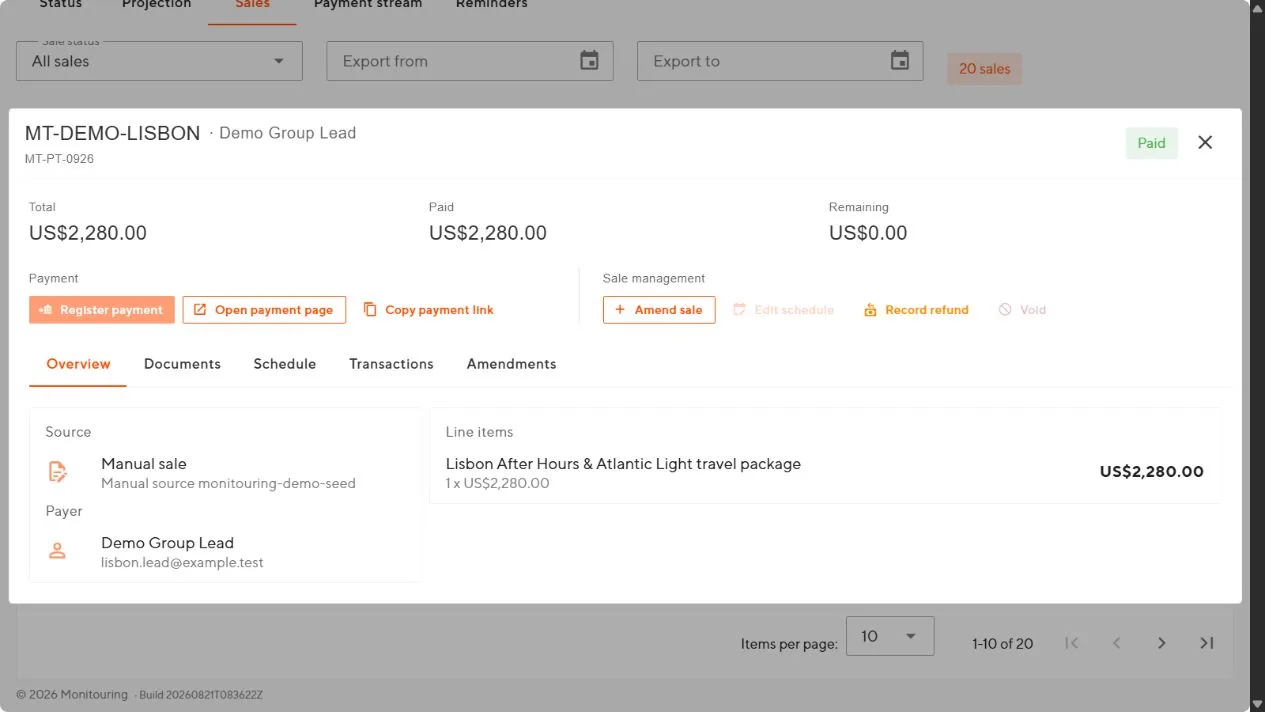Click the Export from date field
The image size is (1265, 712).
[x=470, y=61]
